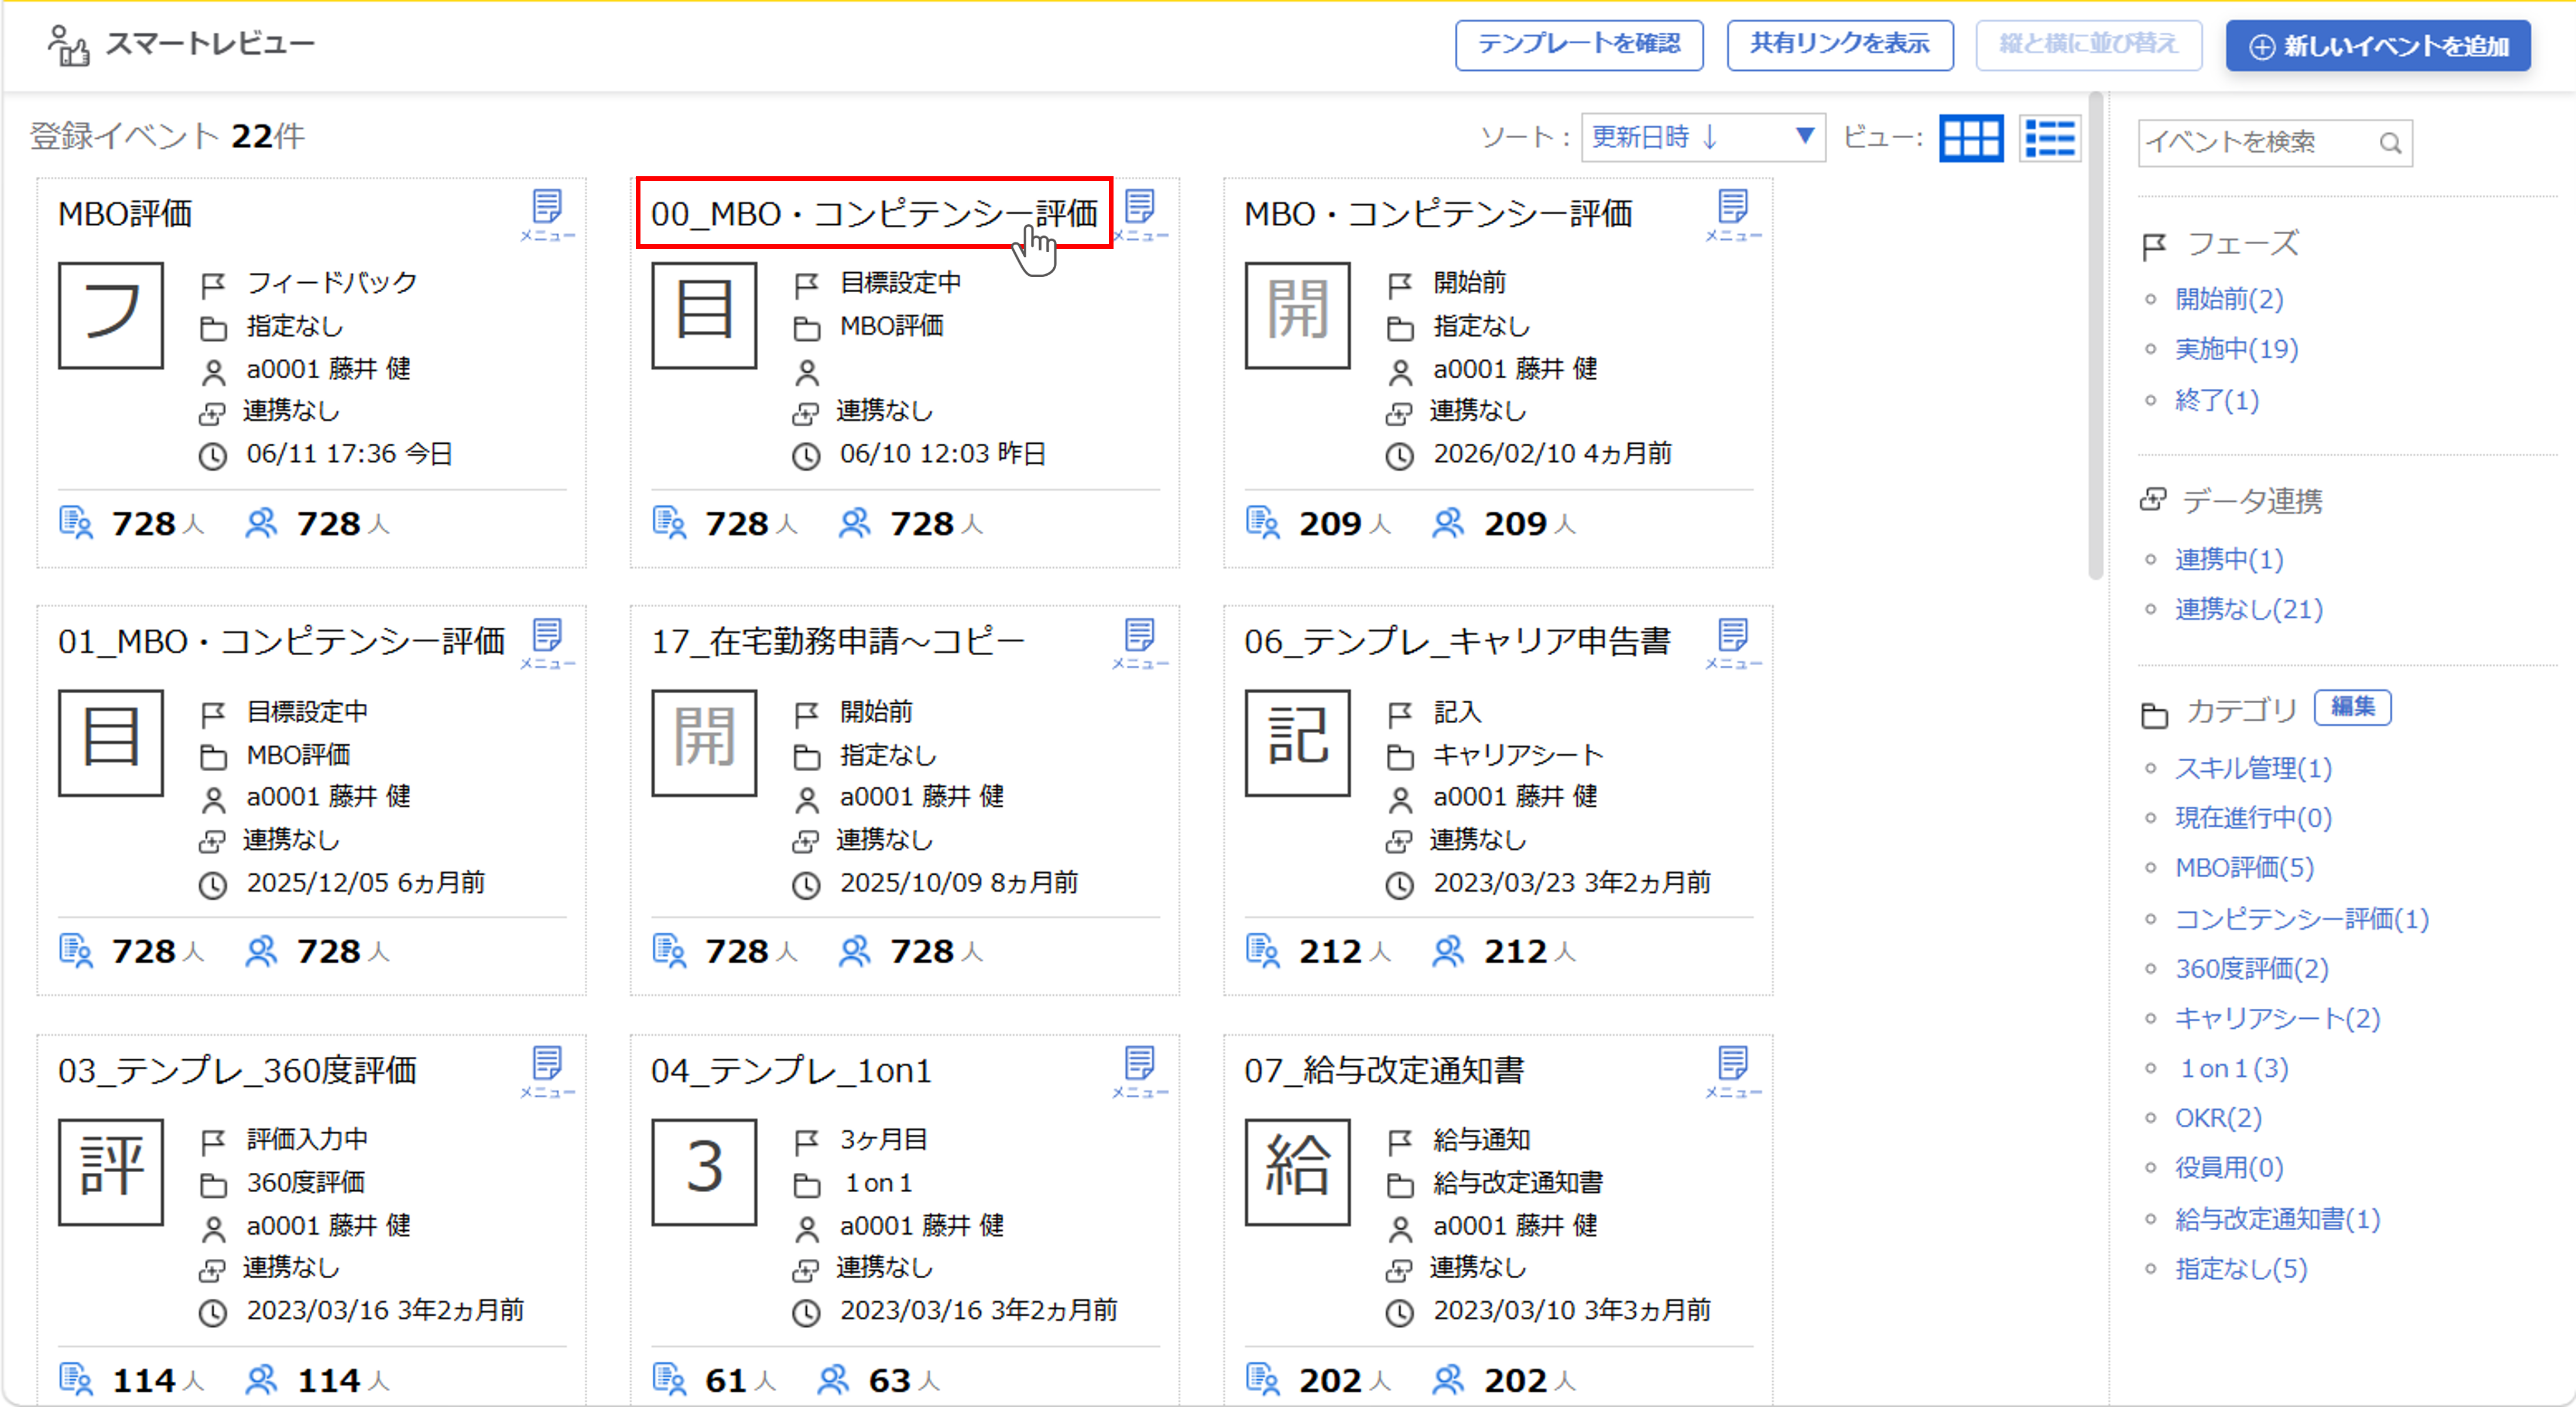The height and width of the screenshot is (1407, 2576).
Task: Click evaluatee count icon on 06_テンプレ_キャリア申告書 card
Action: click(x=1263, y=950)
